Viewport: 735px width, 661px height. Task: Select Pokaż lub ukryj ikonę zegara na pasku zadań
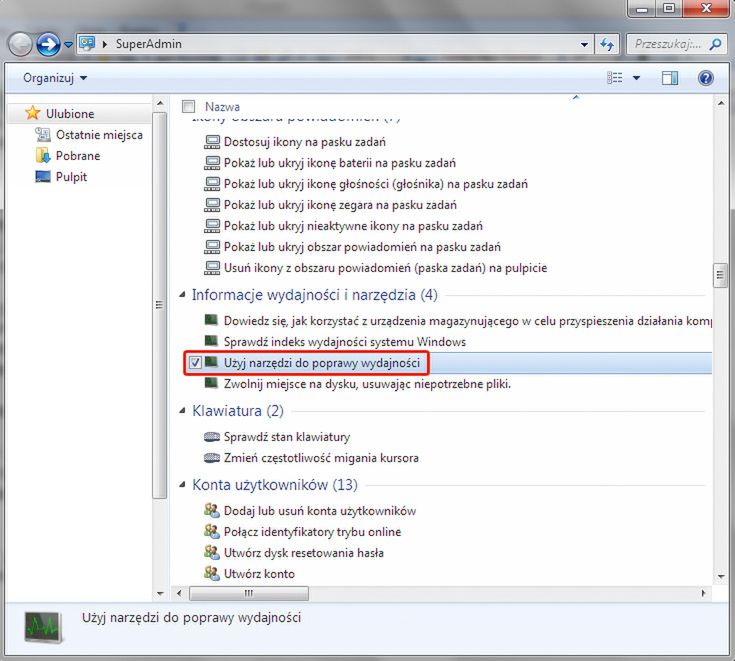(340, 205)
